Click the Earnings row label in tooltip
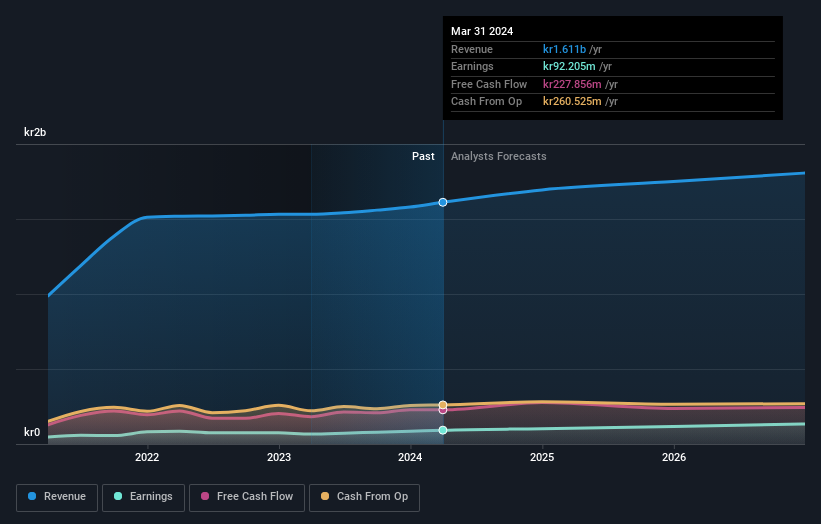821x524 pixels. click(x=472, y=66)
